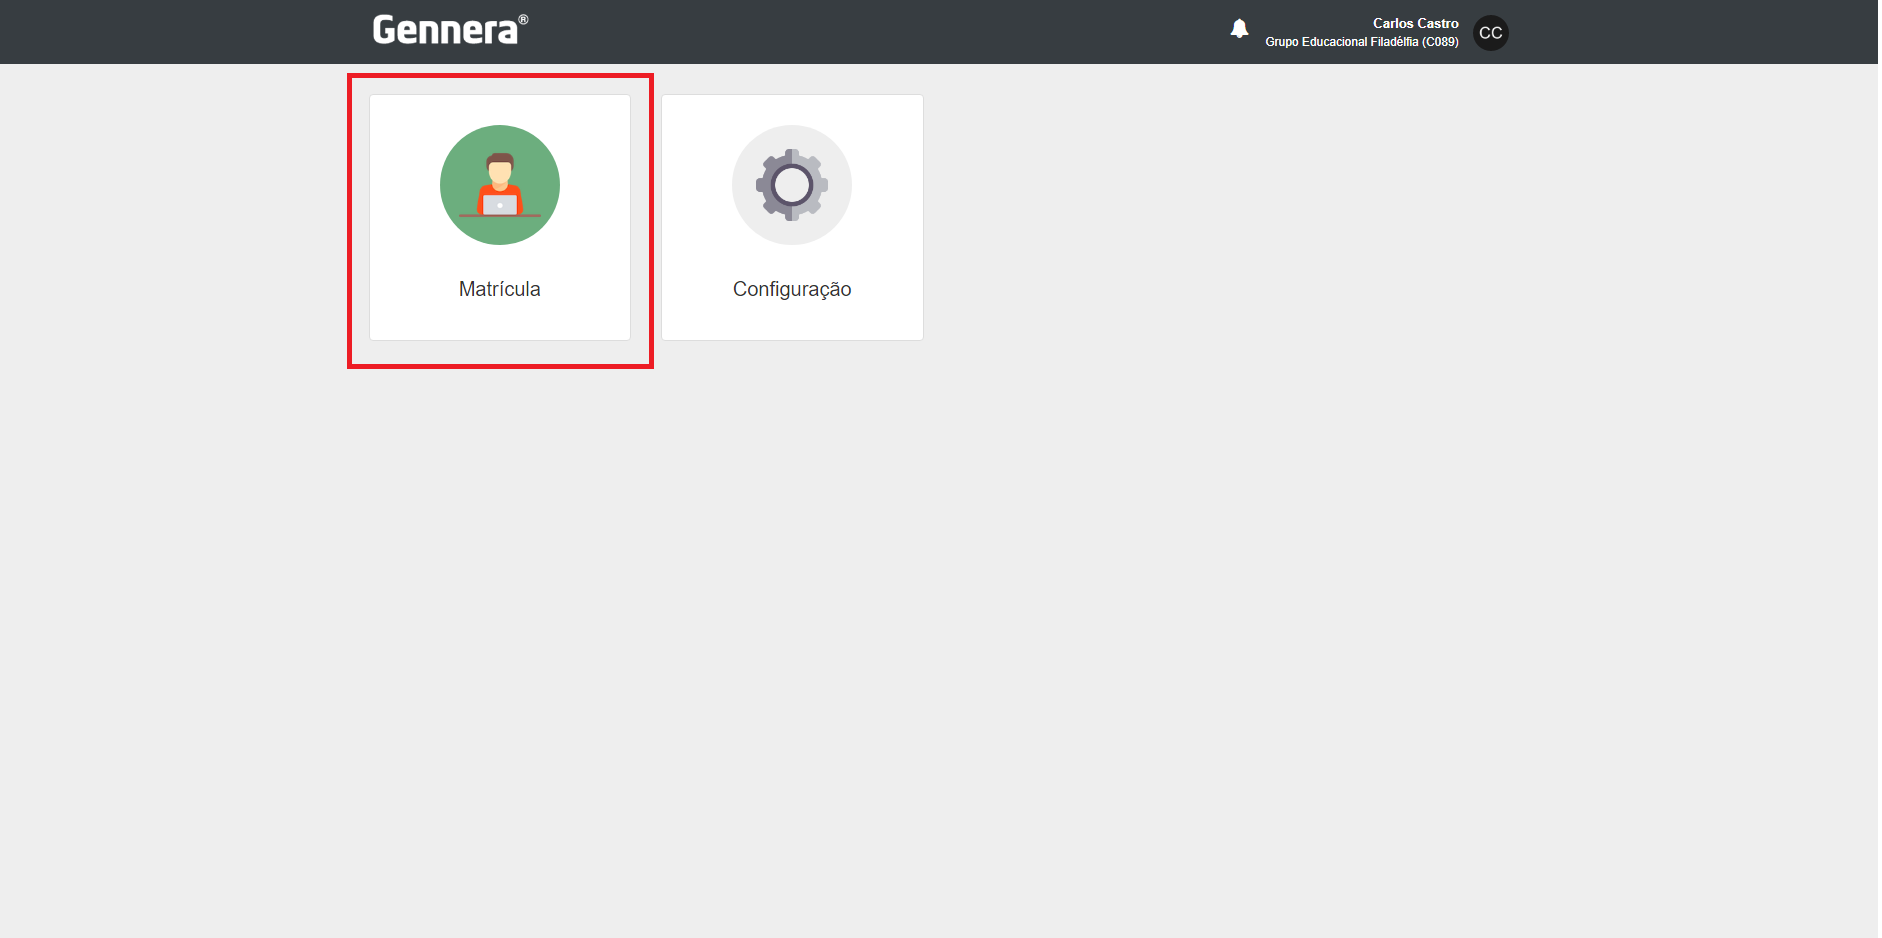Click the Configuração label text
The image size is (1882, 938).
(792, 289)
